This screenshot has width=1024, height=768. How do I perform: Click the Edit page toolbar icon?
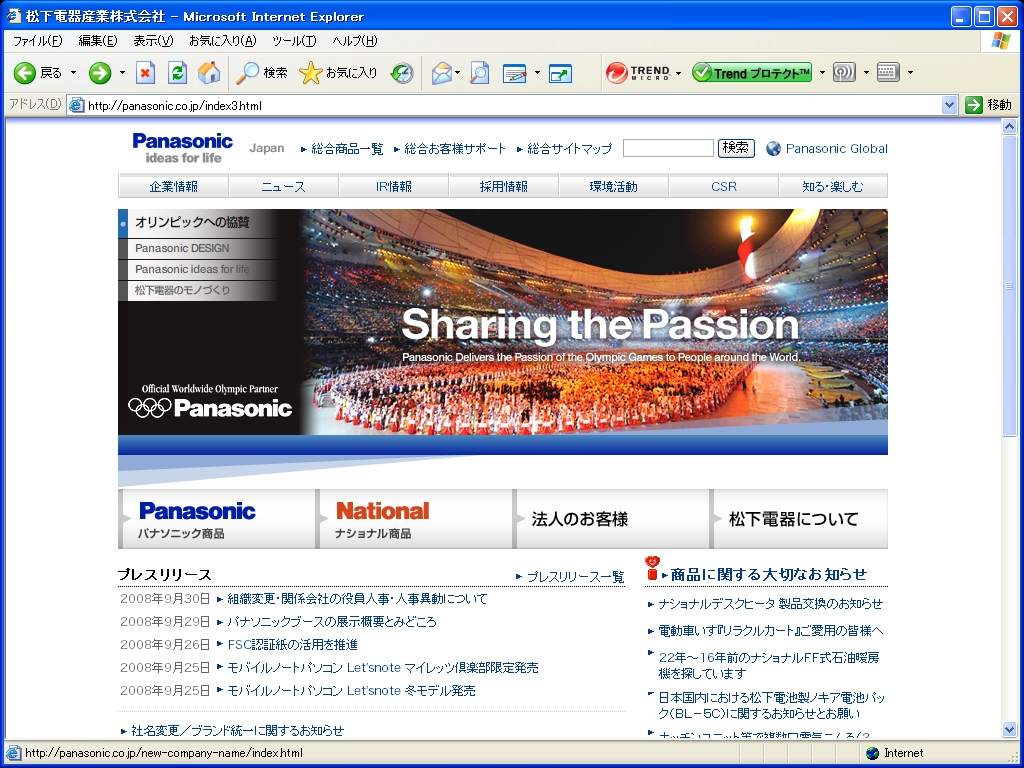[x=515, y=72]
